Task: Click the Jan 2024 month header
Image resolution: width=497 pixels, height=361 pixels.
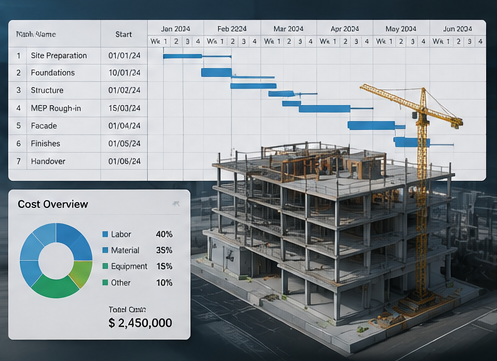Action: [175, 29]
